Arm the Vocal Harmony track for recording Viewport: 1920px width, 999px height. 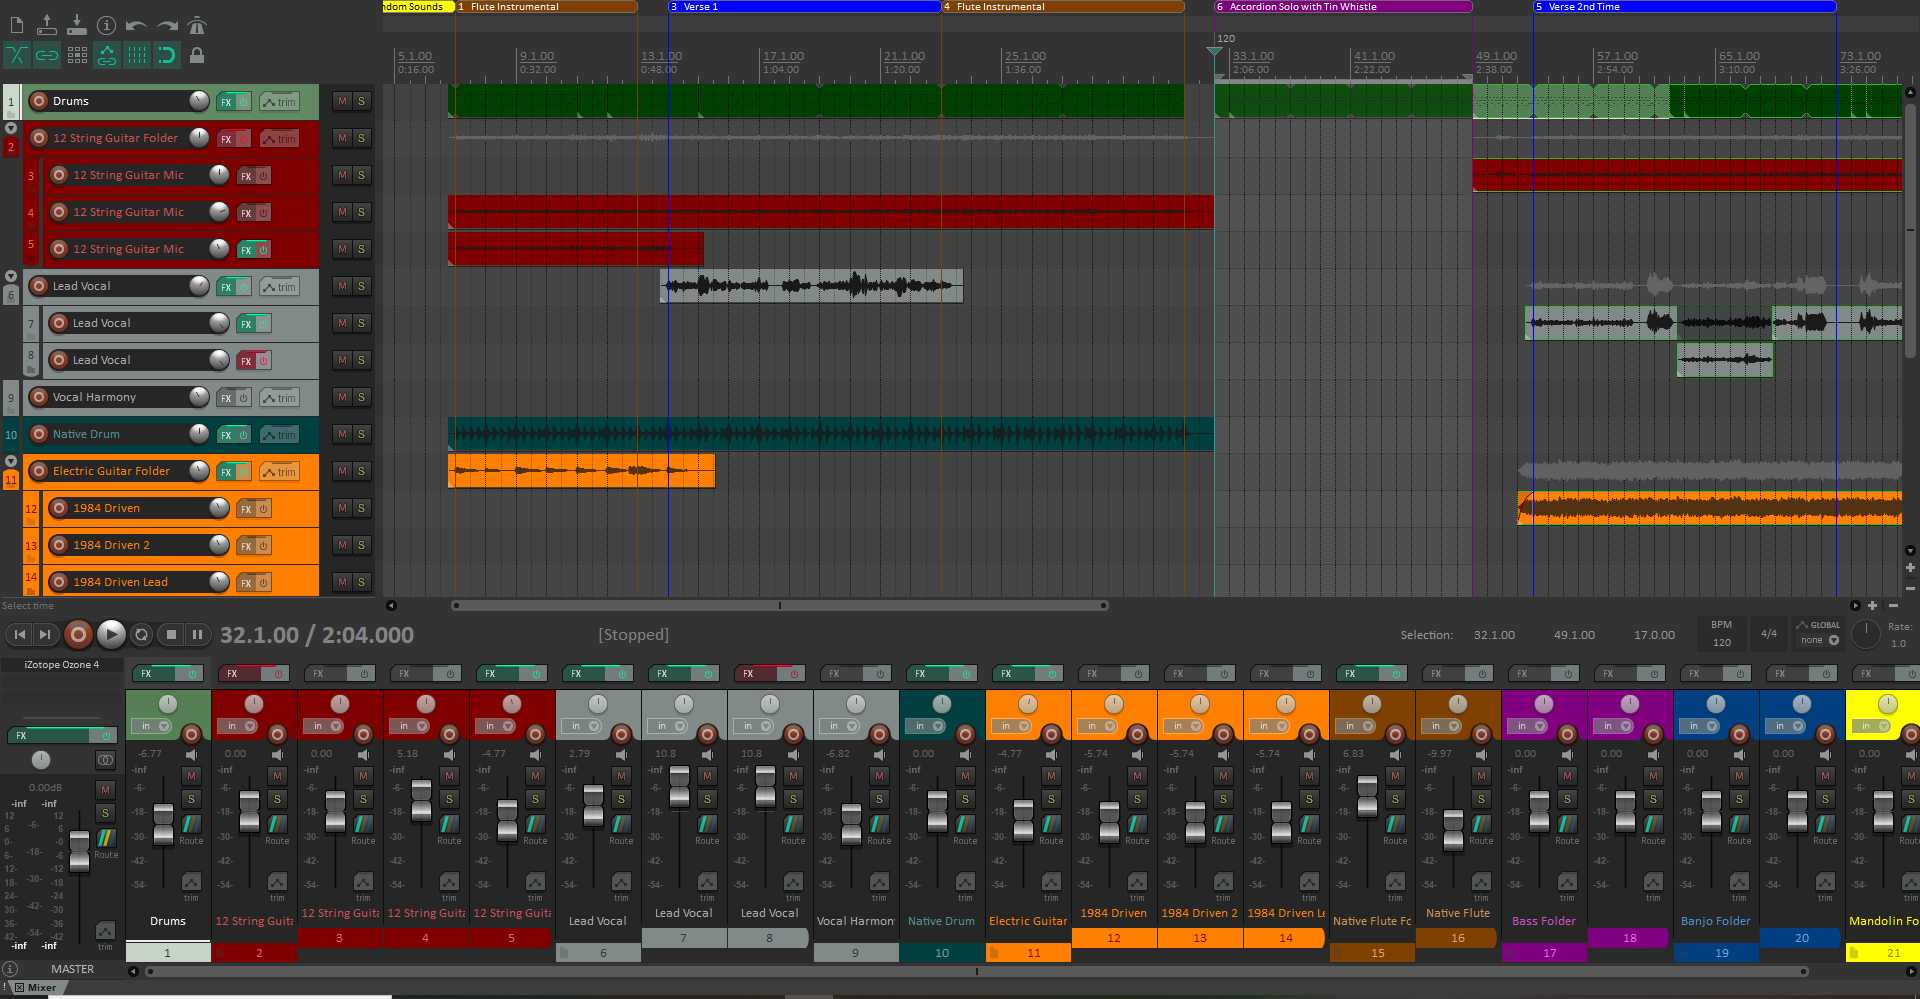pyautogui.click(x=39, y=397)
